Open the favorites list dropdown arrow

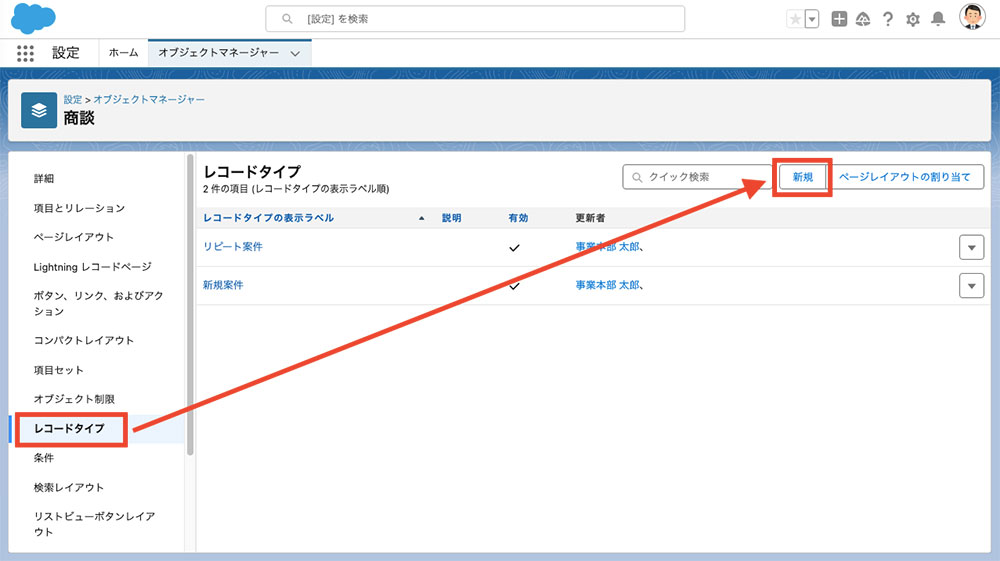(x=812, y=19)
